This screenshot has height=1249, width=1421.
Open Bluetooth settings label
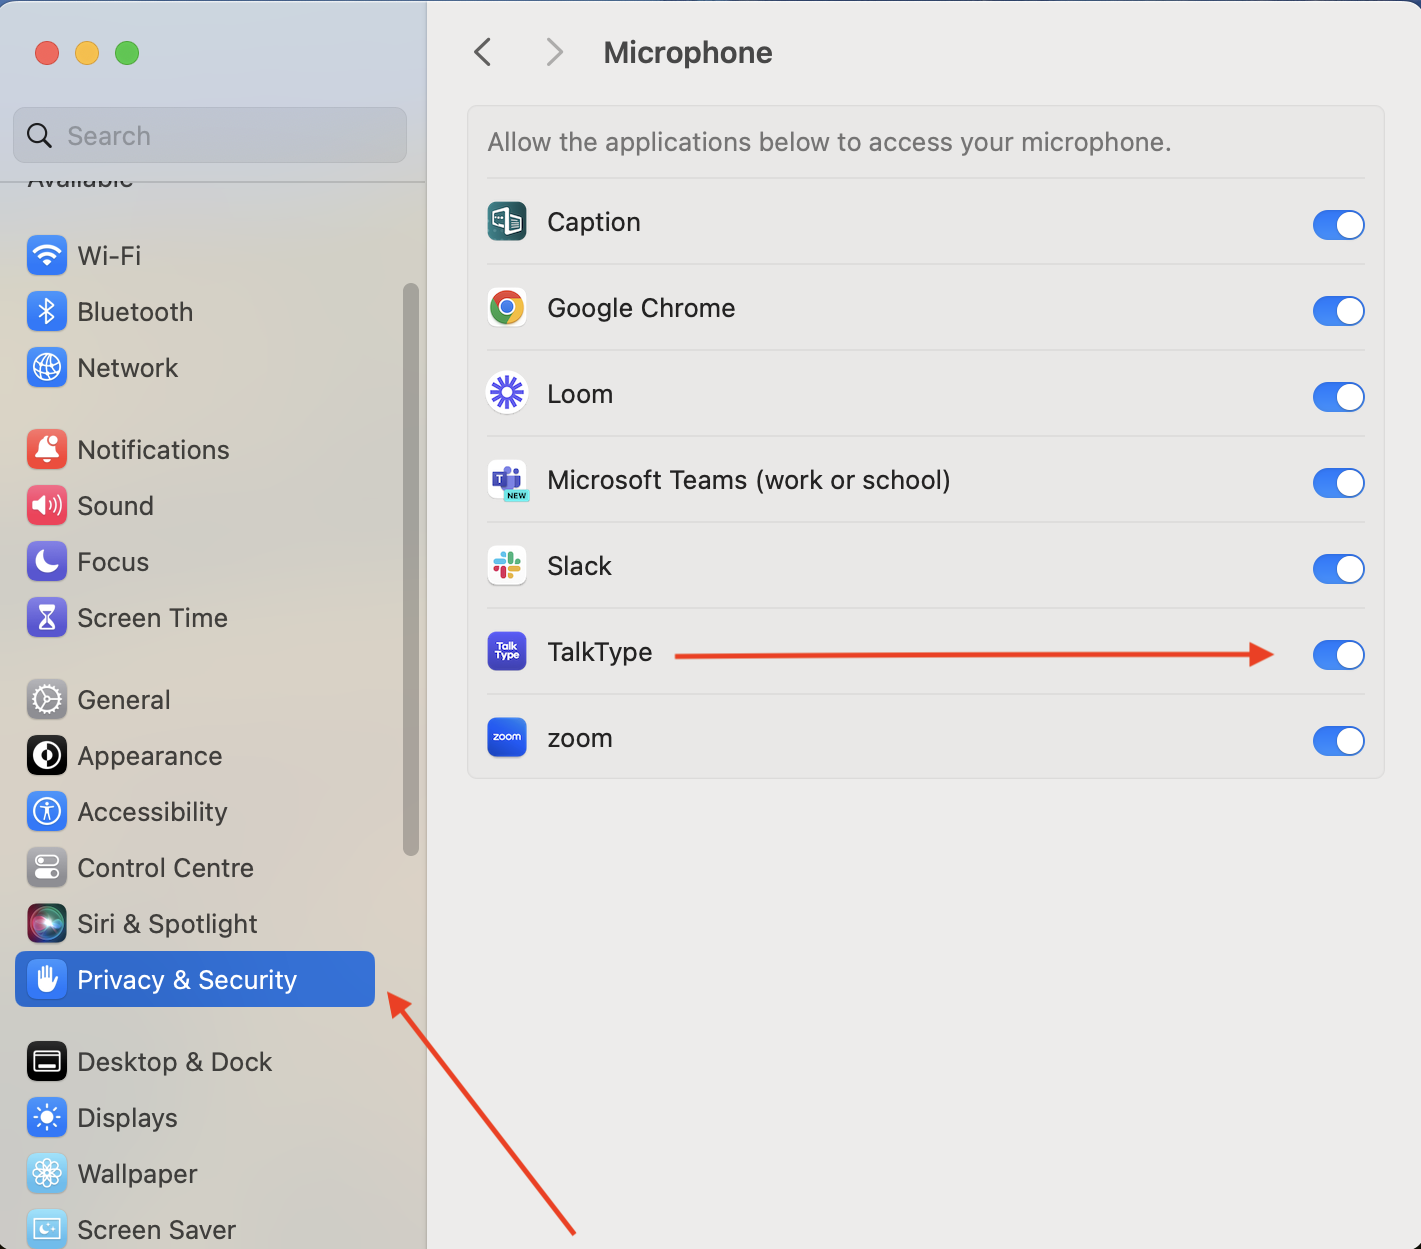click(x=135, y=312)
